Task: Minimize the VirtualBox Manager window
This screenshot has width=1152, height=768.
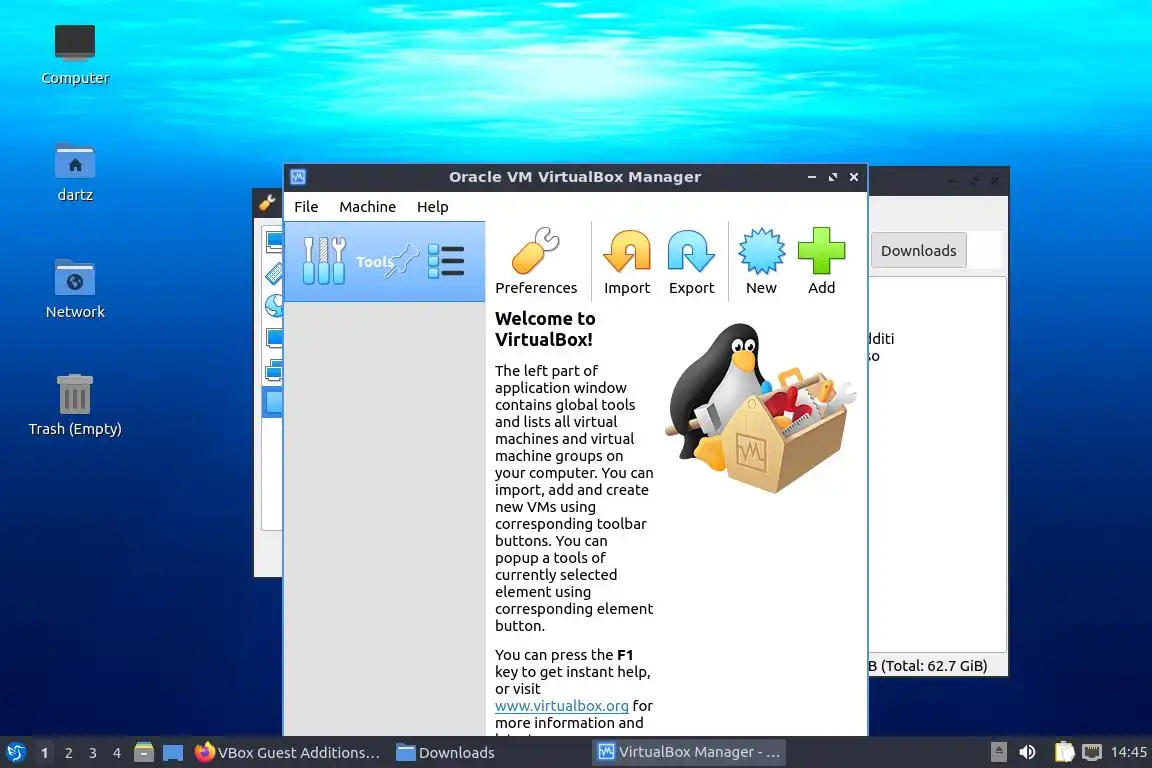Action: coord(812,177)
